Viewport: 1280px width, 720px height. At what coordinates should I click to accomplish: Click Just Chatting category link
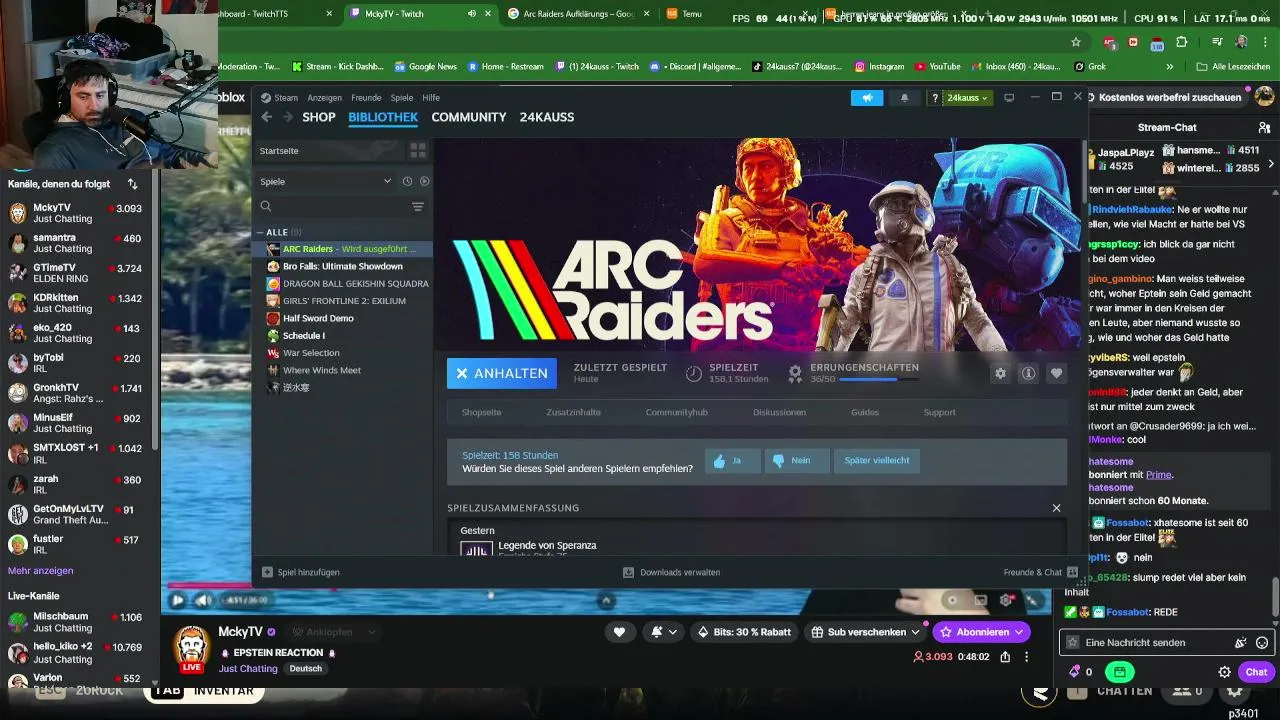pos(248,669)
